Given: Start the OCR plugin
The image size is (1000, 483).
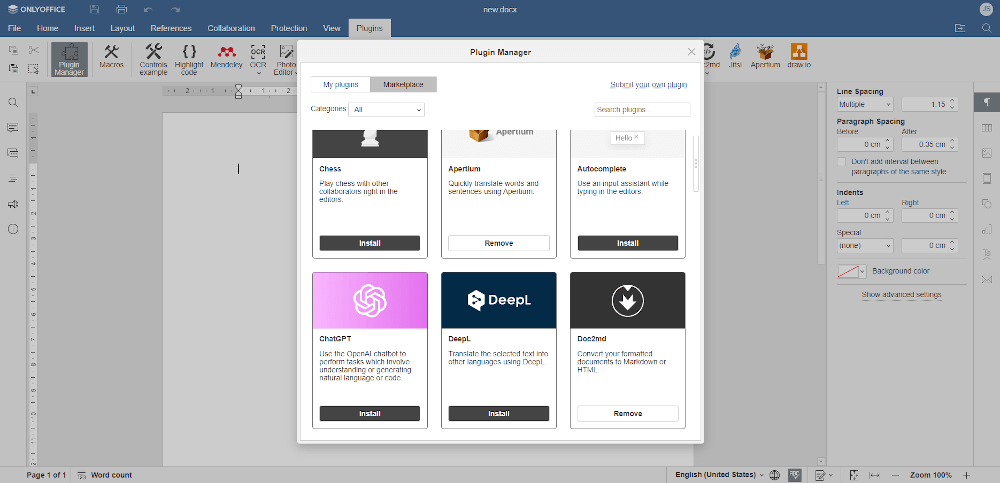Looking at the screenshot, I should pyautogui.click(x=258, y=56).
